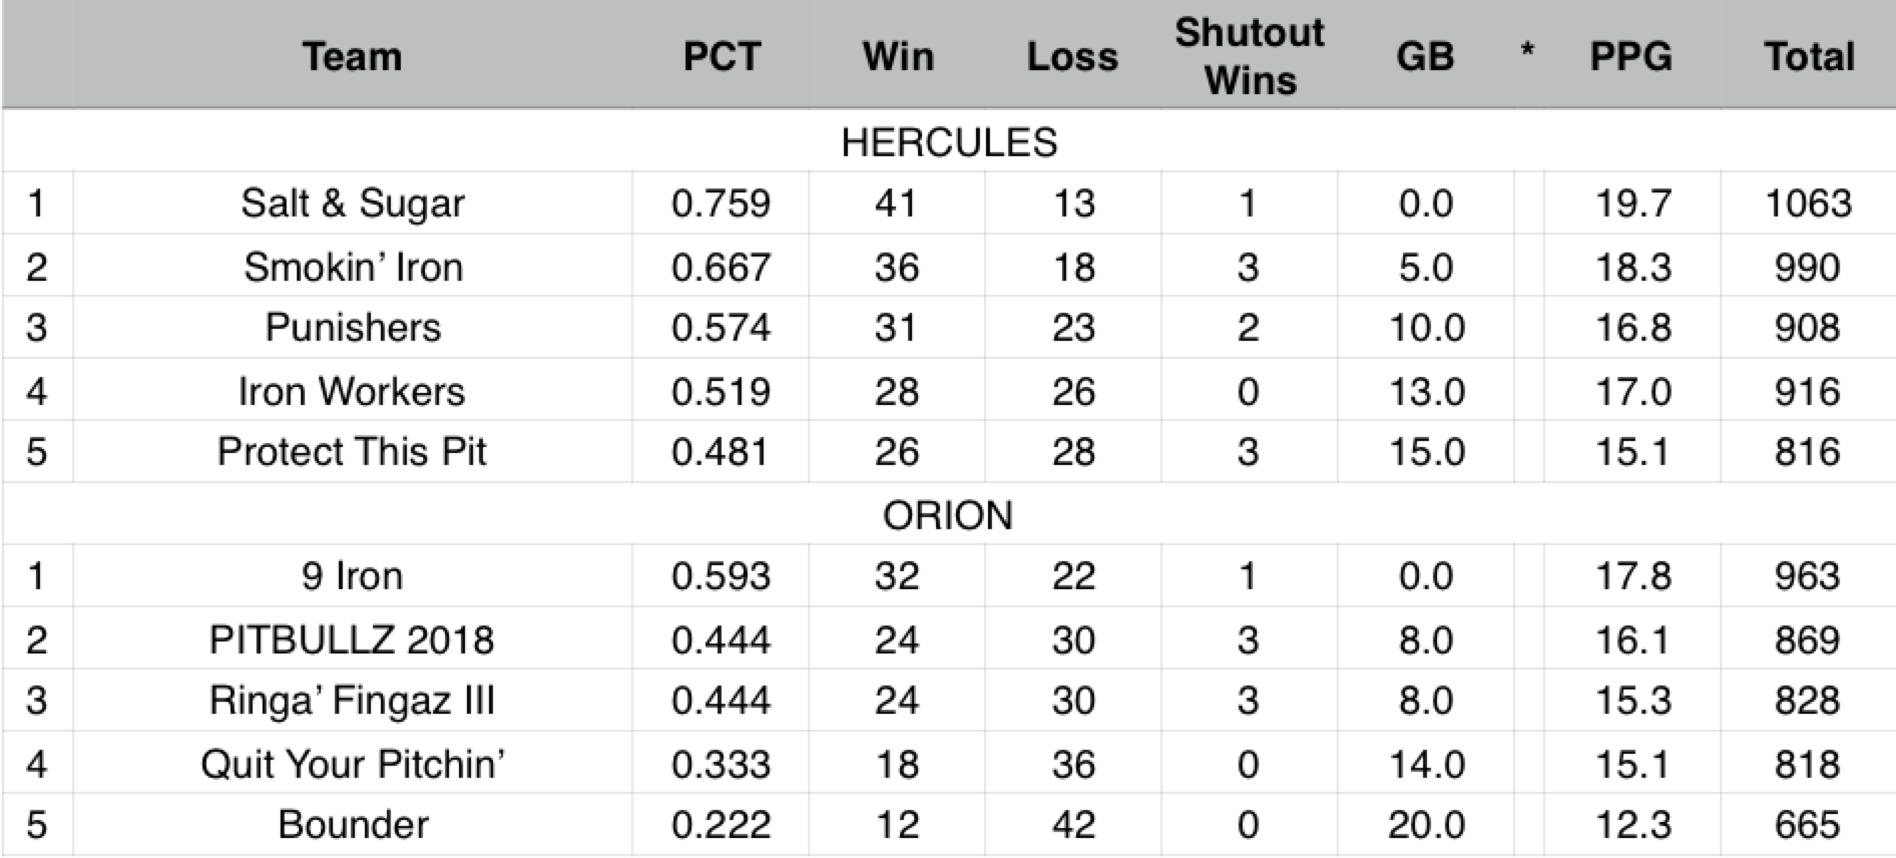Screen dimensions: 1896x858
Task: Select the ORION division row
Action: 948,515
